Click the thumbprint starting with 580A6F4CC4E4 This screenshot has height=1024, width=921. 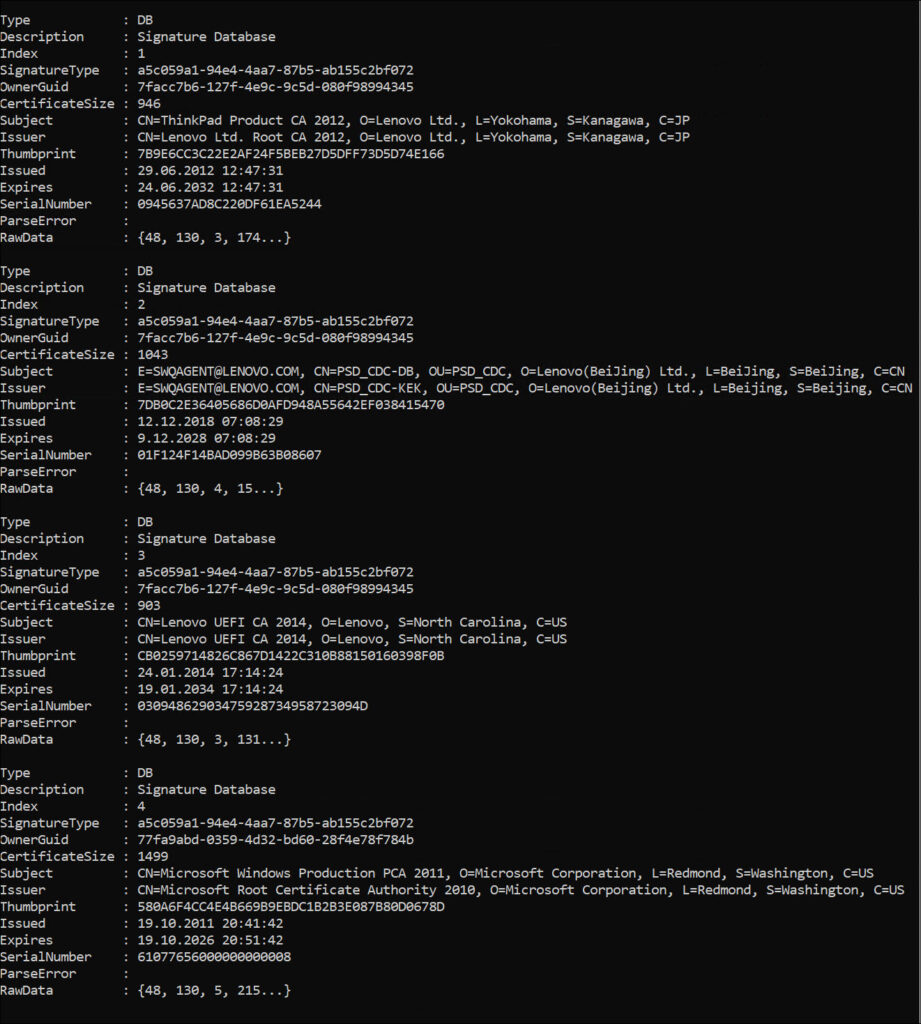[291, 907]
